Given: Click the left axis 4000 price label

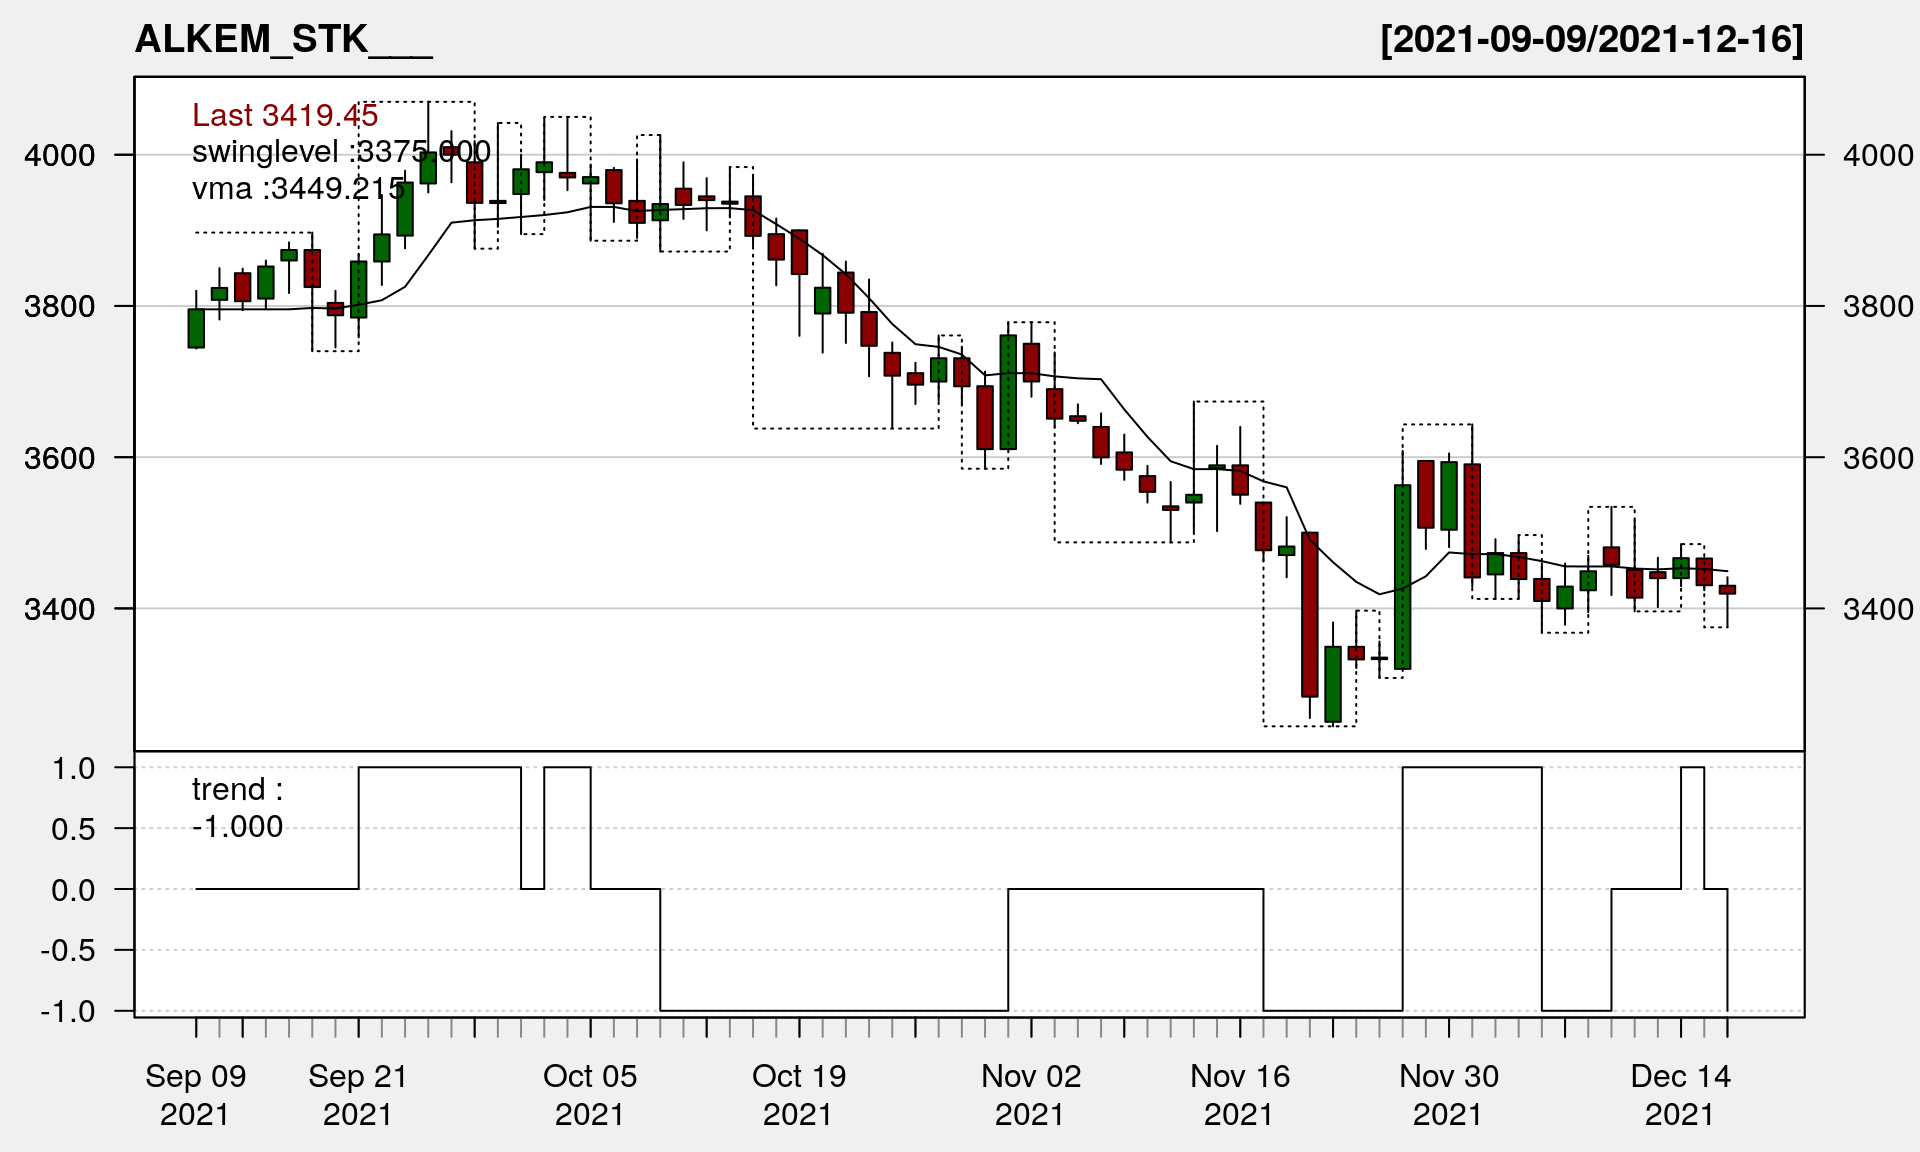Looking at the screenshot, I should [x=59, y=156].
